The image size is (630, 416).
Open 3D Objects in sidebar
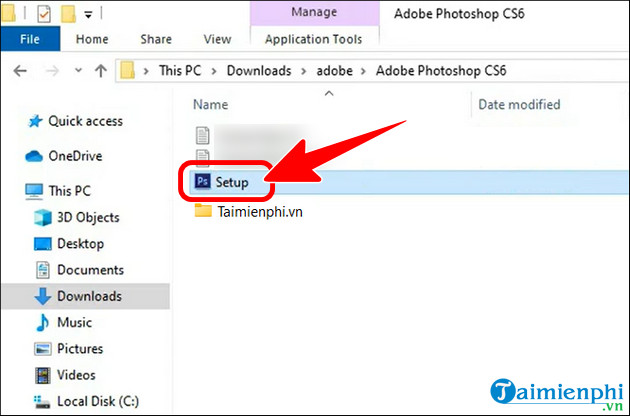click(88, 217)
